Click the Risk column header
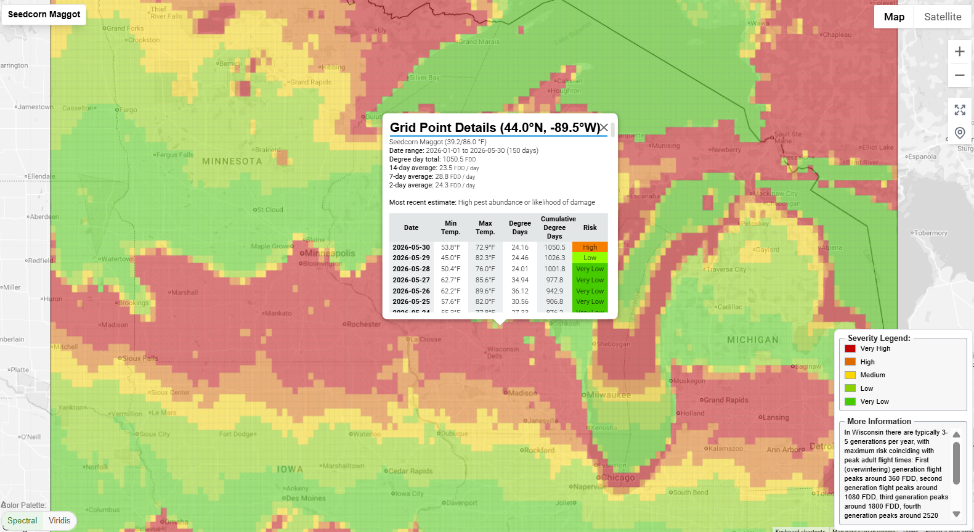This screenshot has width=974, height=532. [x=589, y=227]
